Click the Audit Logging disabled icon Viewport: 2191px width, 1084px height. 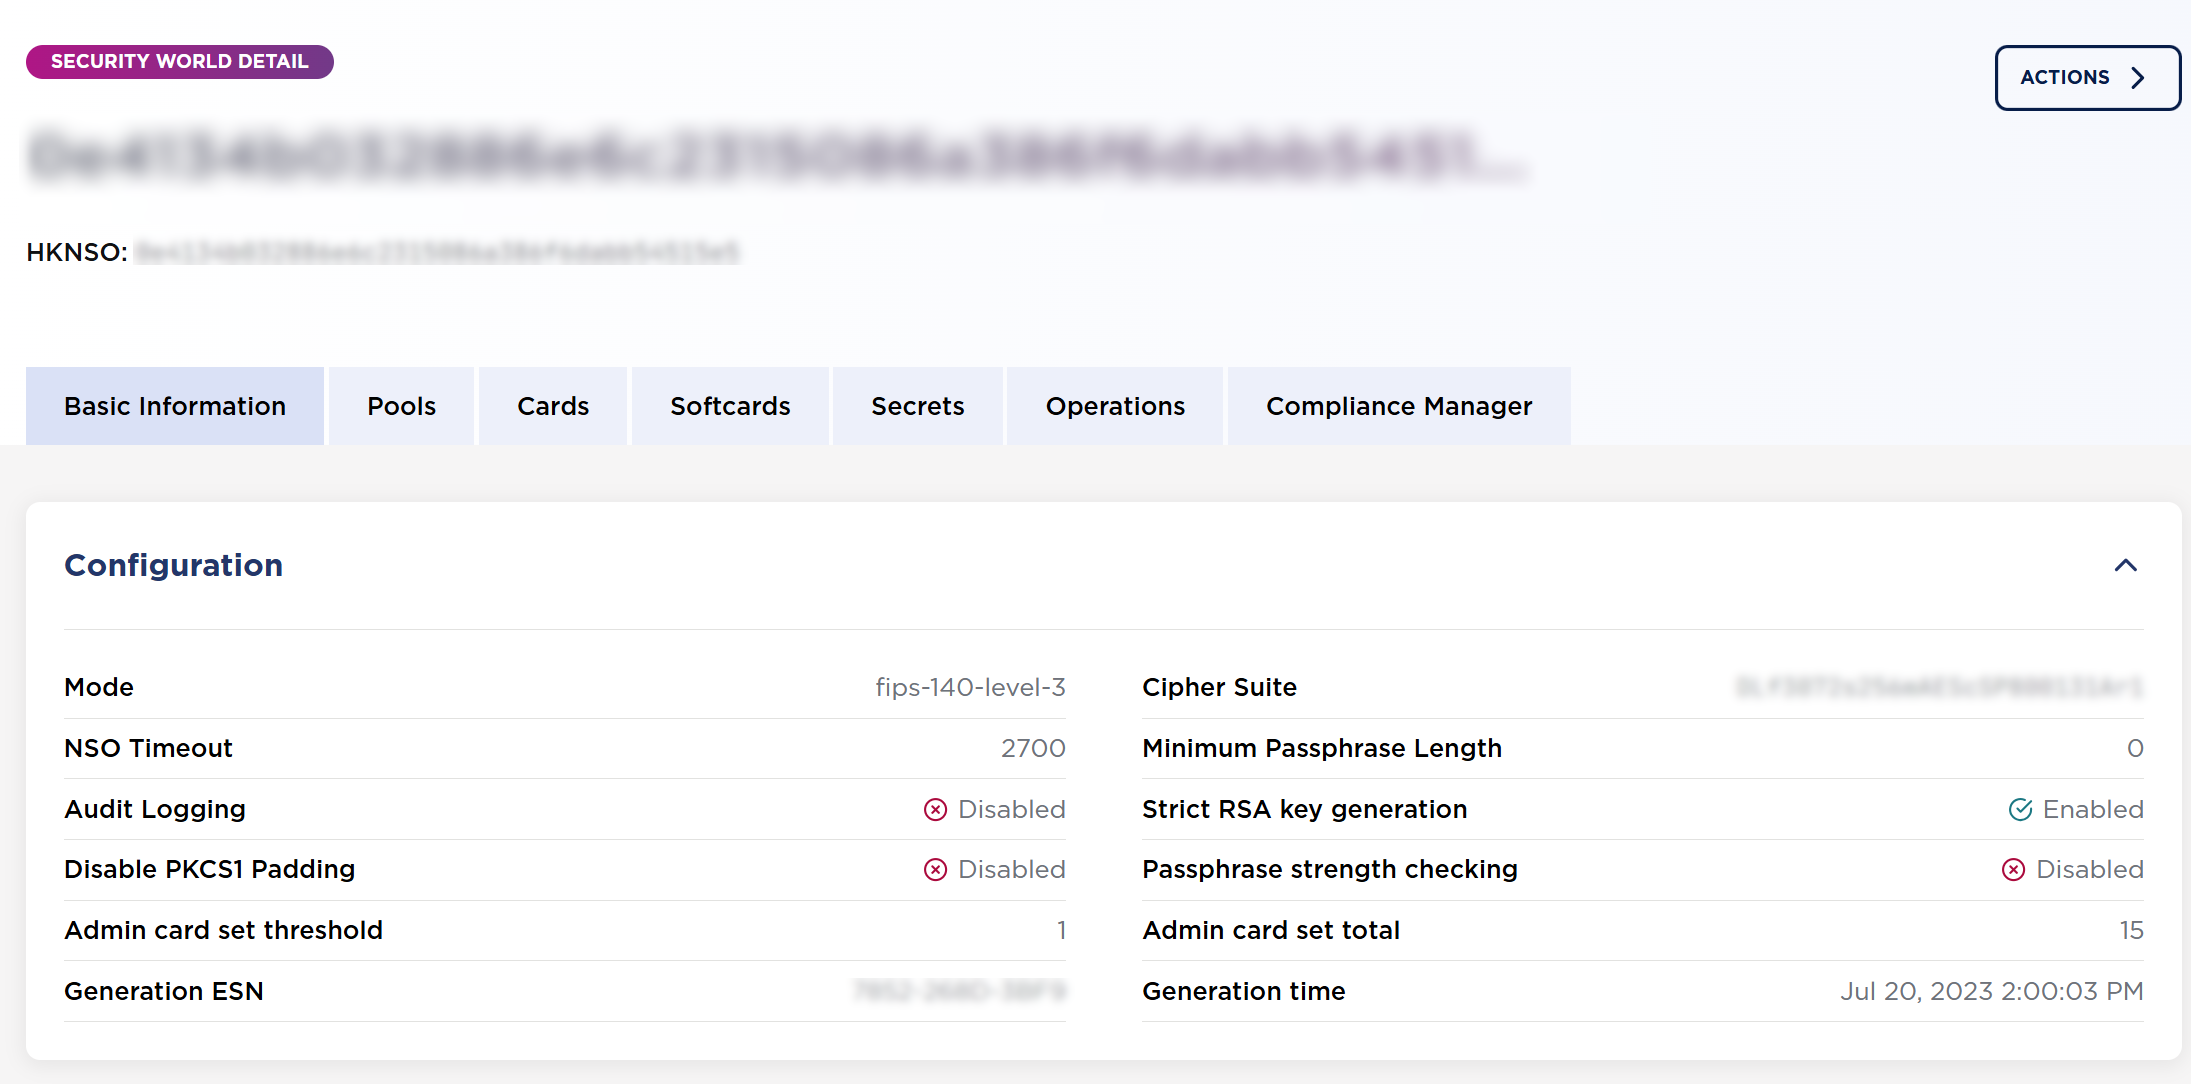pyautogui.click(x=935, y=809)
